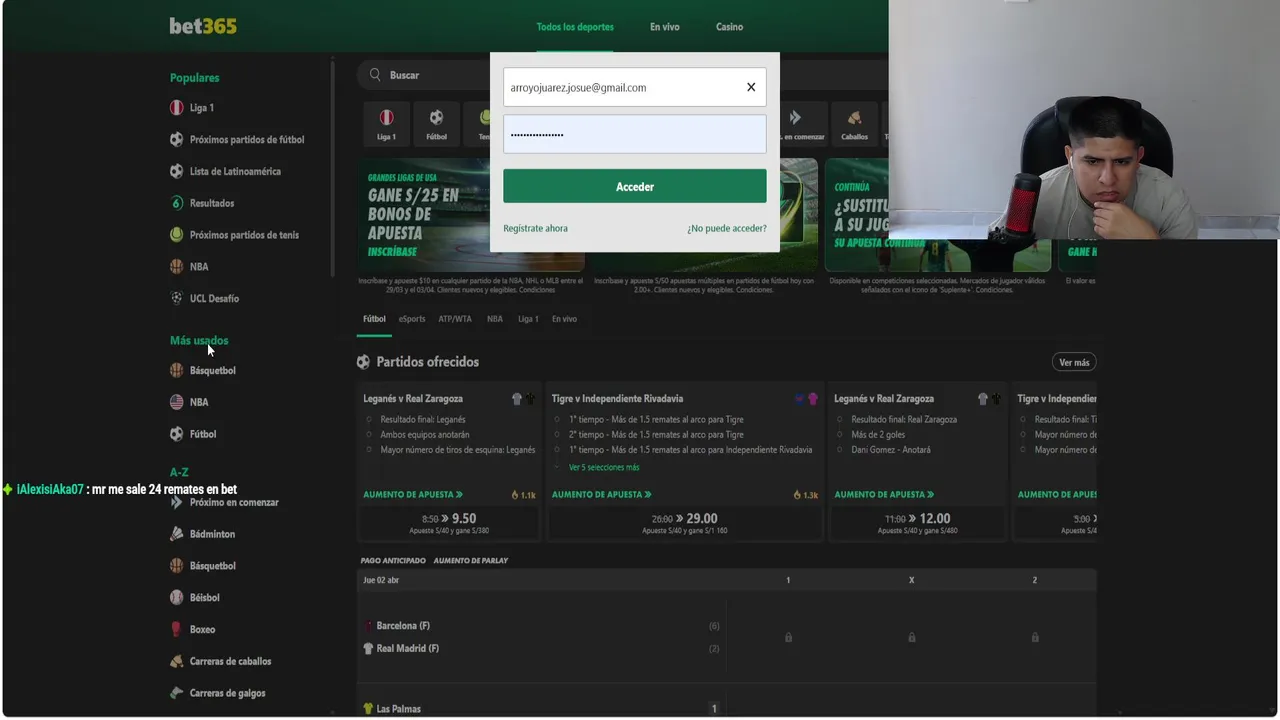Image resolution: width=1280 pixels, height=720 pixels.
Task: Select Caballos sport shortcut tile
Action: [x=854, y=124]
